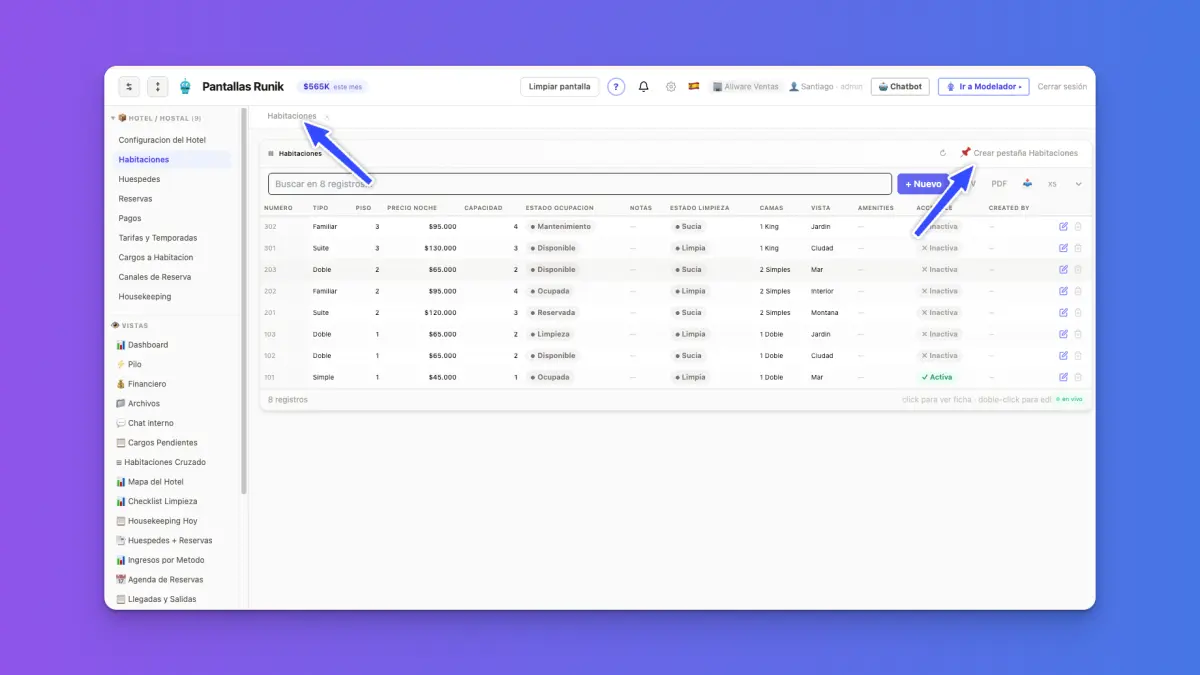Open Mapa del Hotel view
The width and height of the screenshot is (1200, 675).
tap(150, 482)
